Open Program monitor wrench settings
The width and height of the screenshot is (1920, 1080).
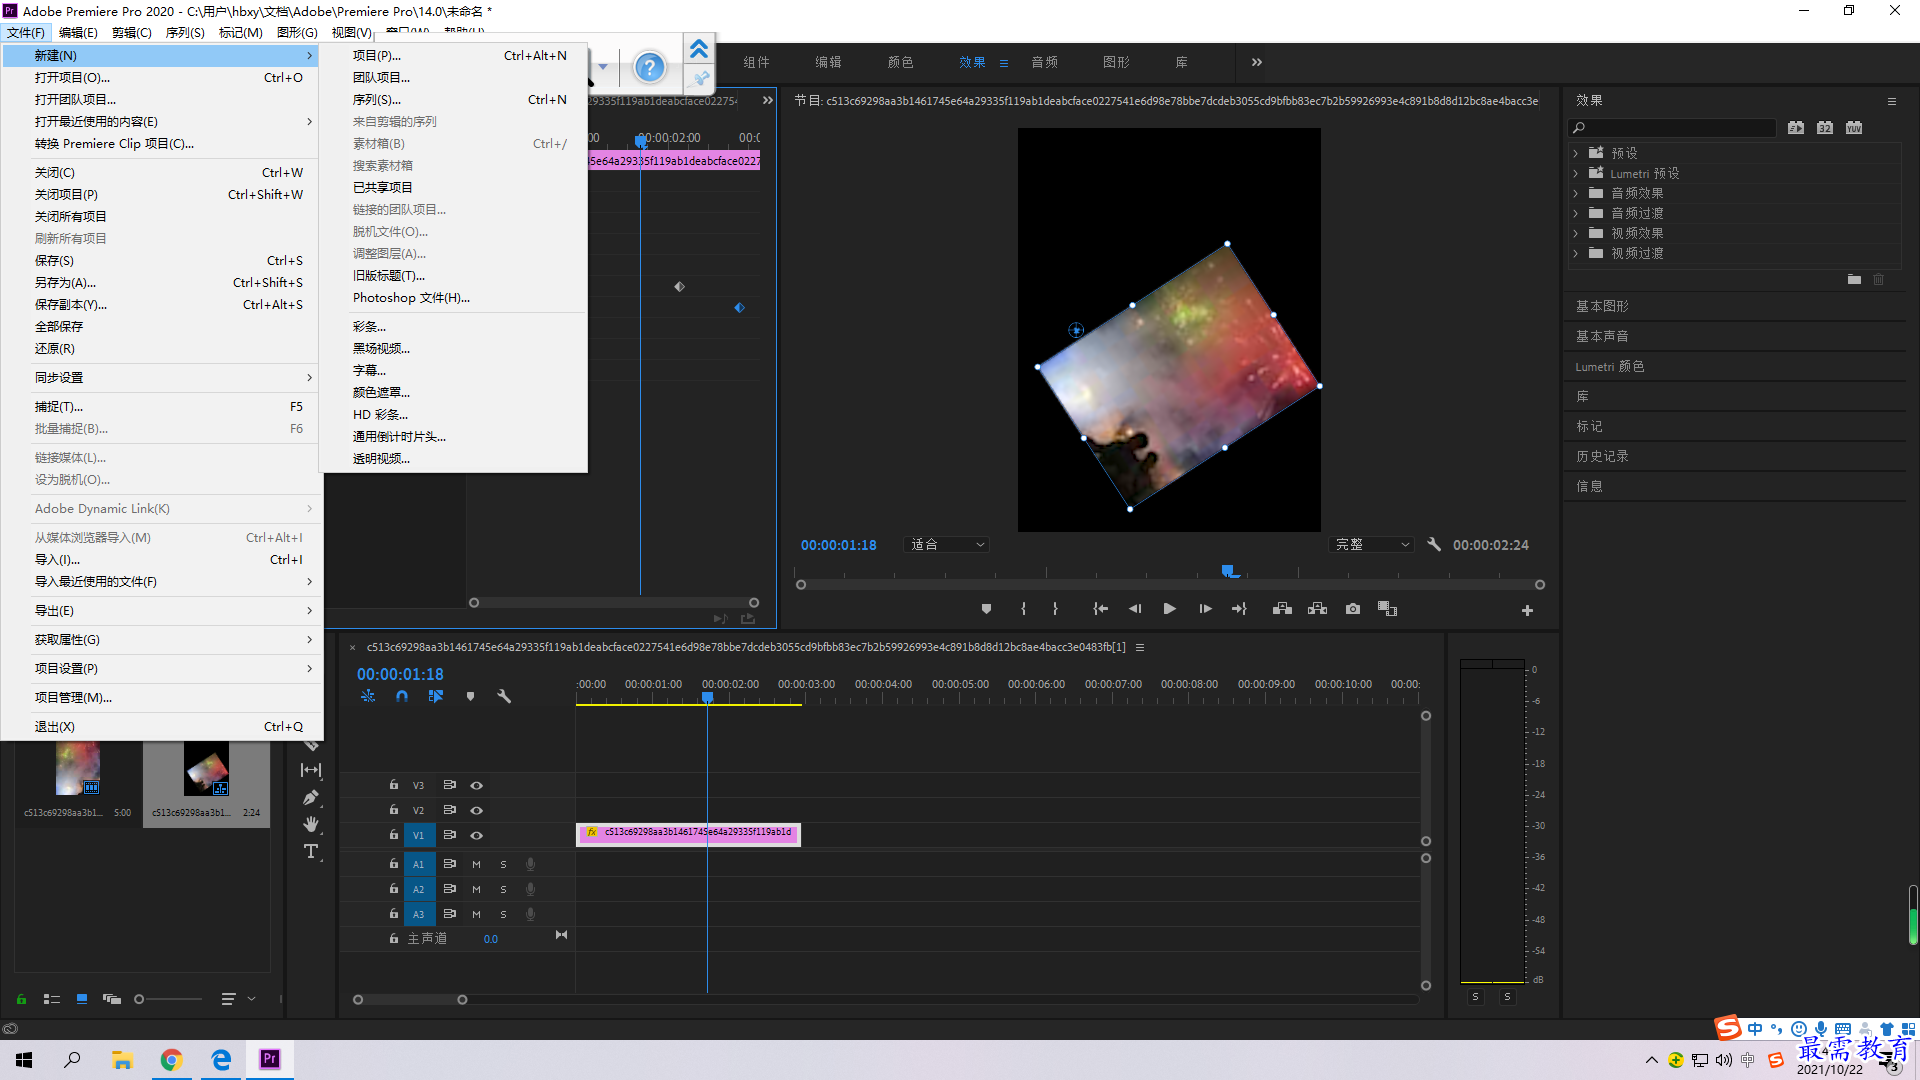(1434, 545)
